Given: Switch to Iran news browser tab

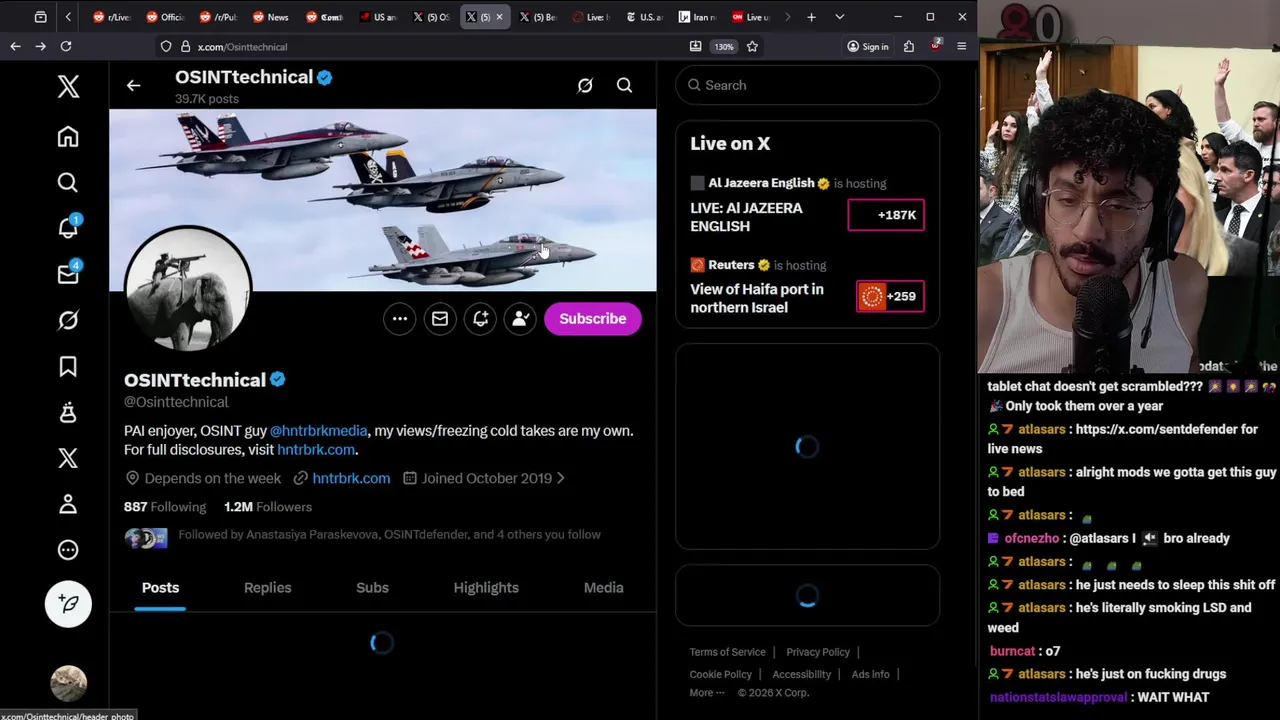Looking at the screenshot, I should tap(697, 17).
